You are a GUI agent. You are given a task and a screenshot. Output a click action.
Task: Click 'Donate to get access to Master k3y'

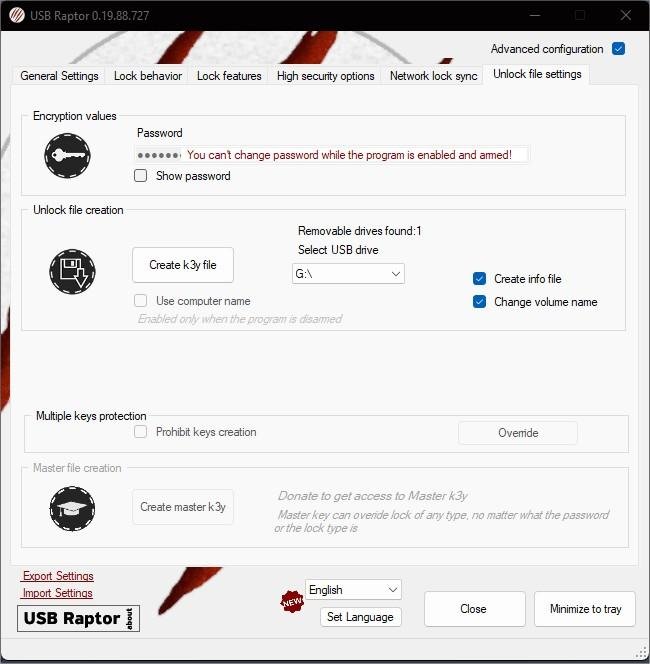(x=373, y=496)
